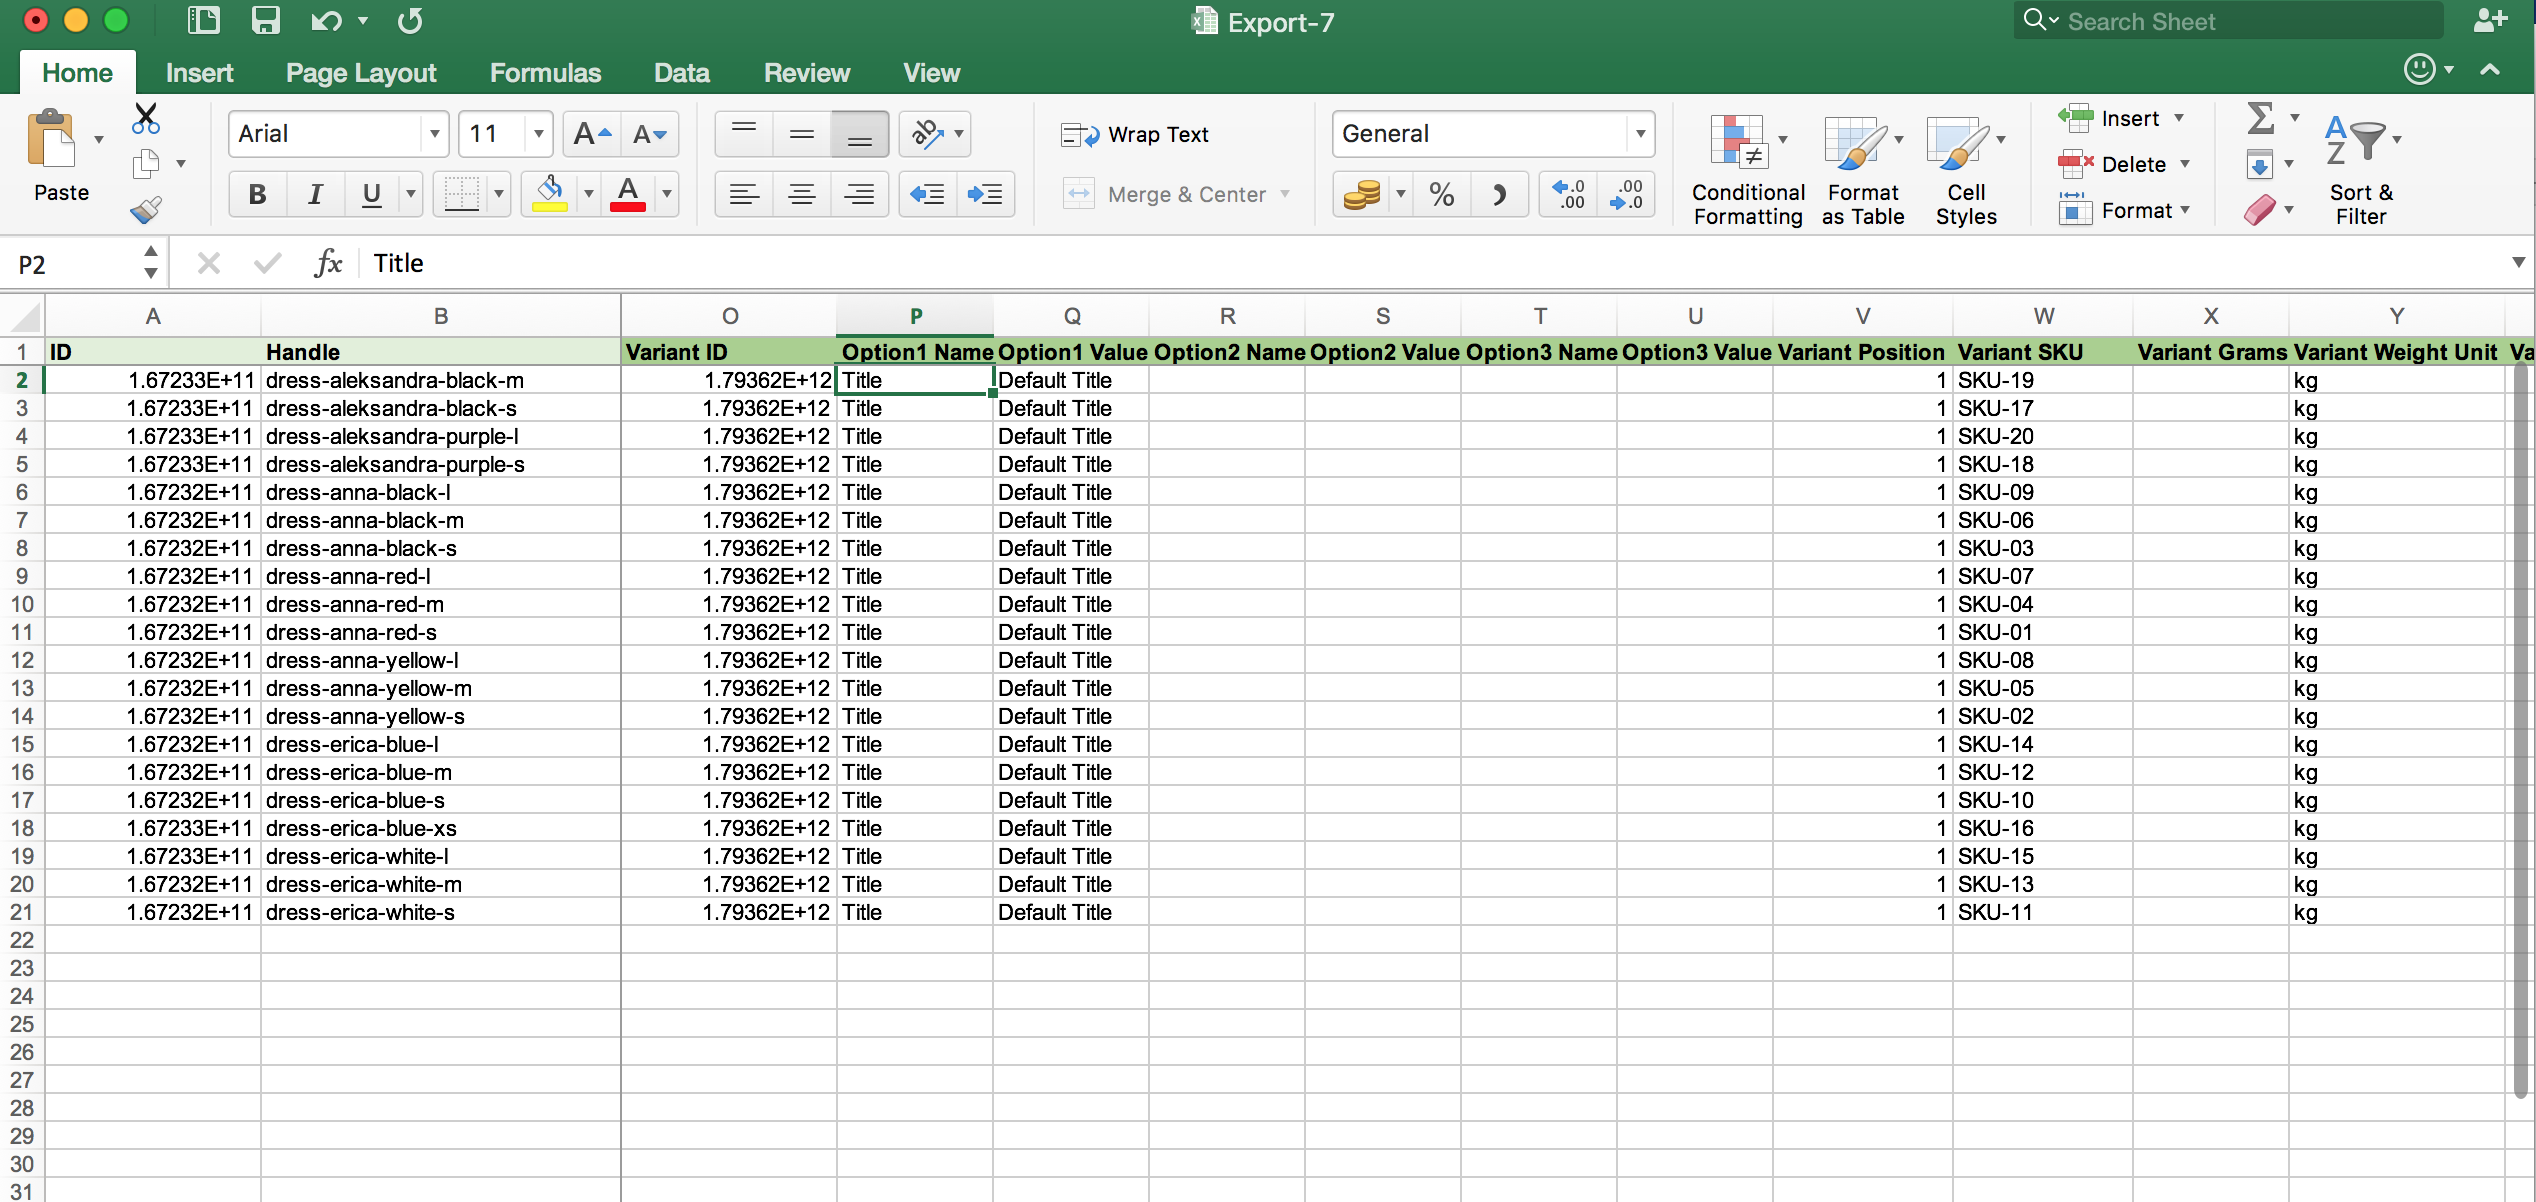This screenshot has height=1202, width=2536.
Task: Click the Conditional Formatting icon
Action: coord(1739,143)
